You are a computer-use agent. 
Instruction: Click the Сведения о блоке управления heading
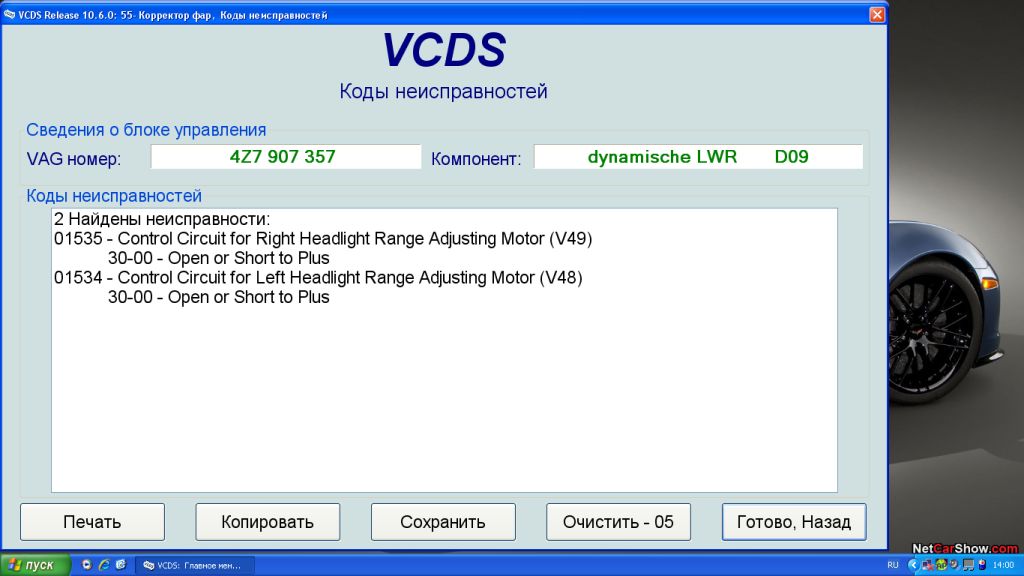click(x=146, y=129)
